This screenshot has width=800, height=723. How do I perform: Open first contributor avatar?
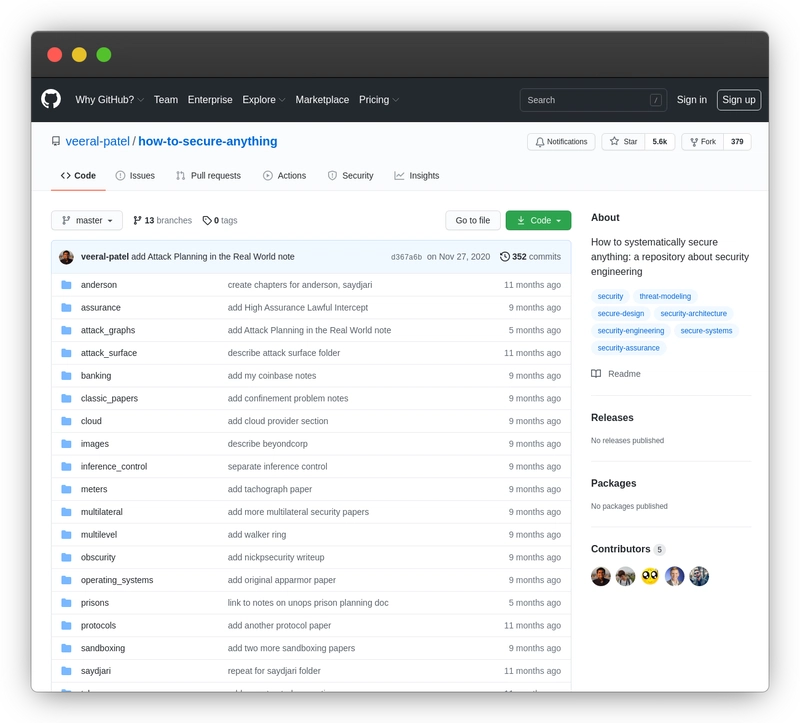(x=601, y=576)
